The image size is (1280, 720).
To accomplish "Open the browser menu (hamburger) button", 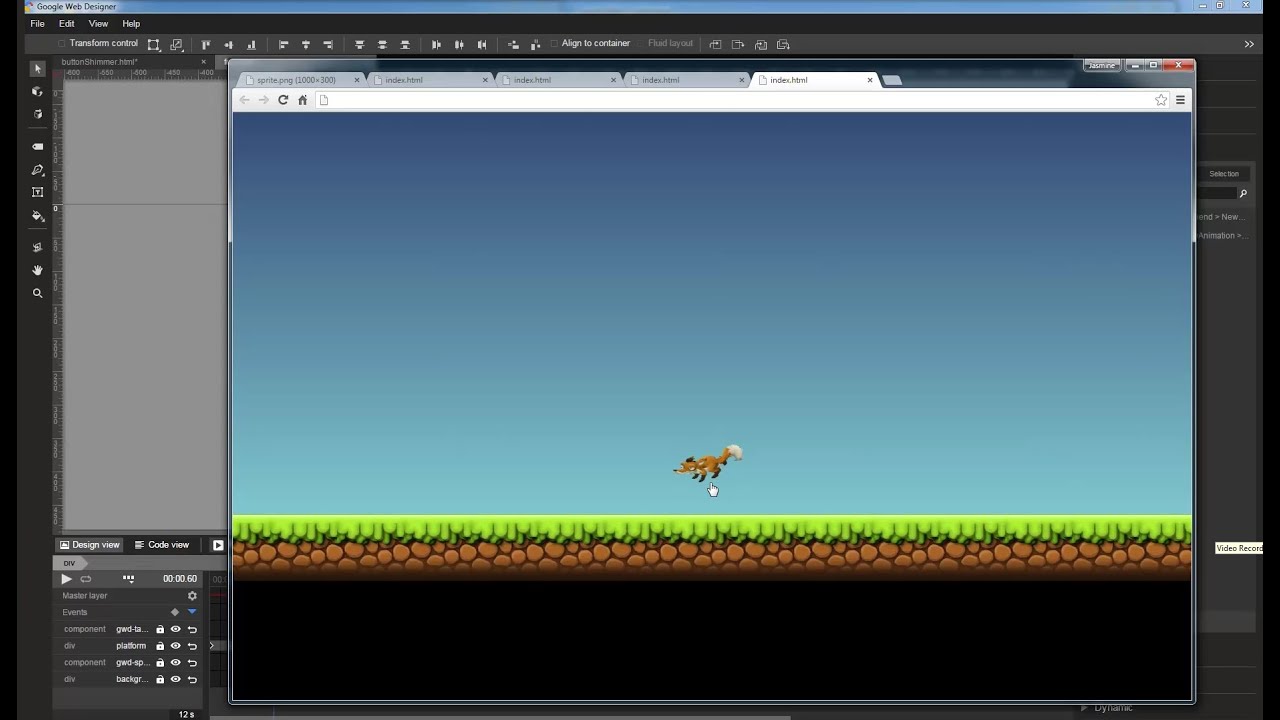I will [1180, 100].
